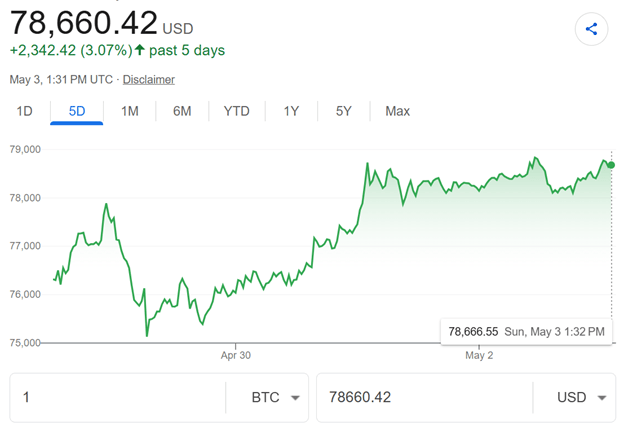
Task: Click the Apr 30 axis marker
Action: pyautogui.click(x=236, y=355)
